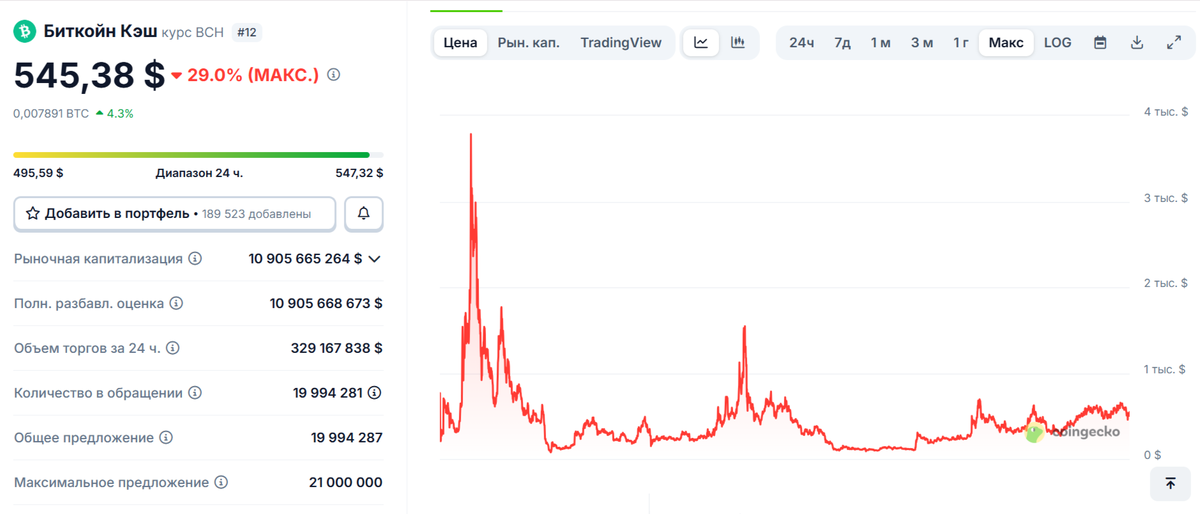Viewport: 1200px width, 514px height.
Task: Click the 495,59 $ low range value
Action: point(38,173)
